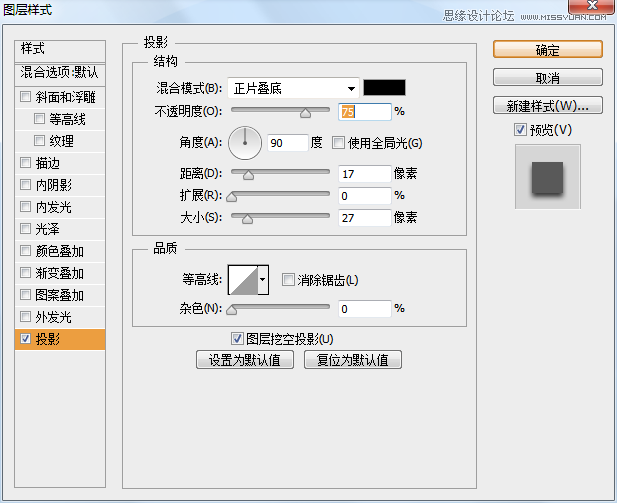Click 设置为默认值 button
Viewport: 617px width, 503px height.
245,360
